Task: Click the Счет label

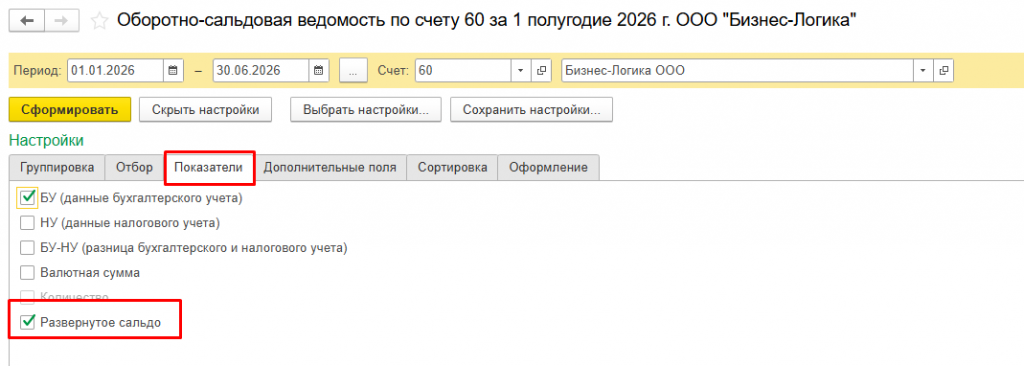Action: click(393, 71)
